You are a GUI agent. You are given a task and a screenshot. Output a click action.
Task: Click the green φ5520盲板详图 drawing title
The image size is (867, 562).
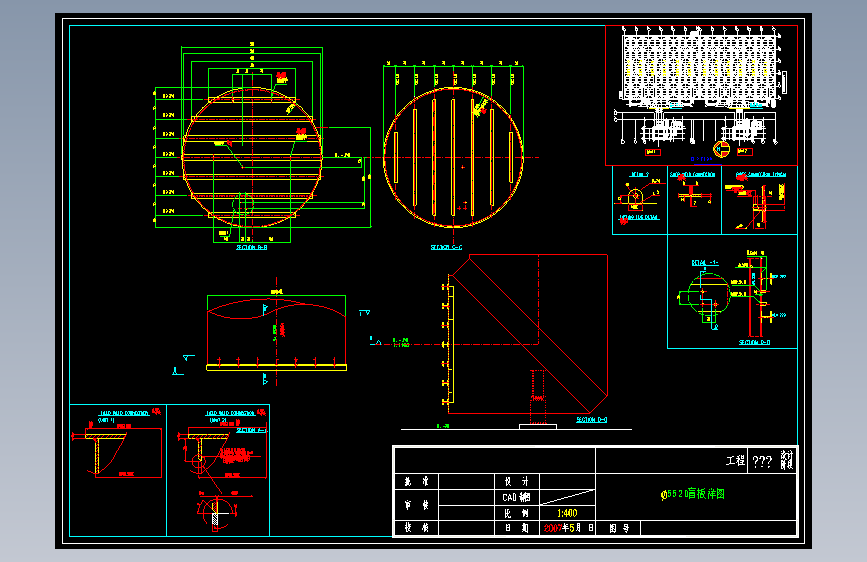coord(693,494)
